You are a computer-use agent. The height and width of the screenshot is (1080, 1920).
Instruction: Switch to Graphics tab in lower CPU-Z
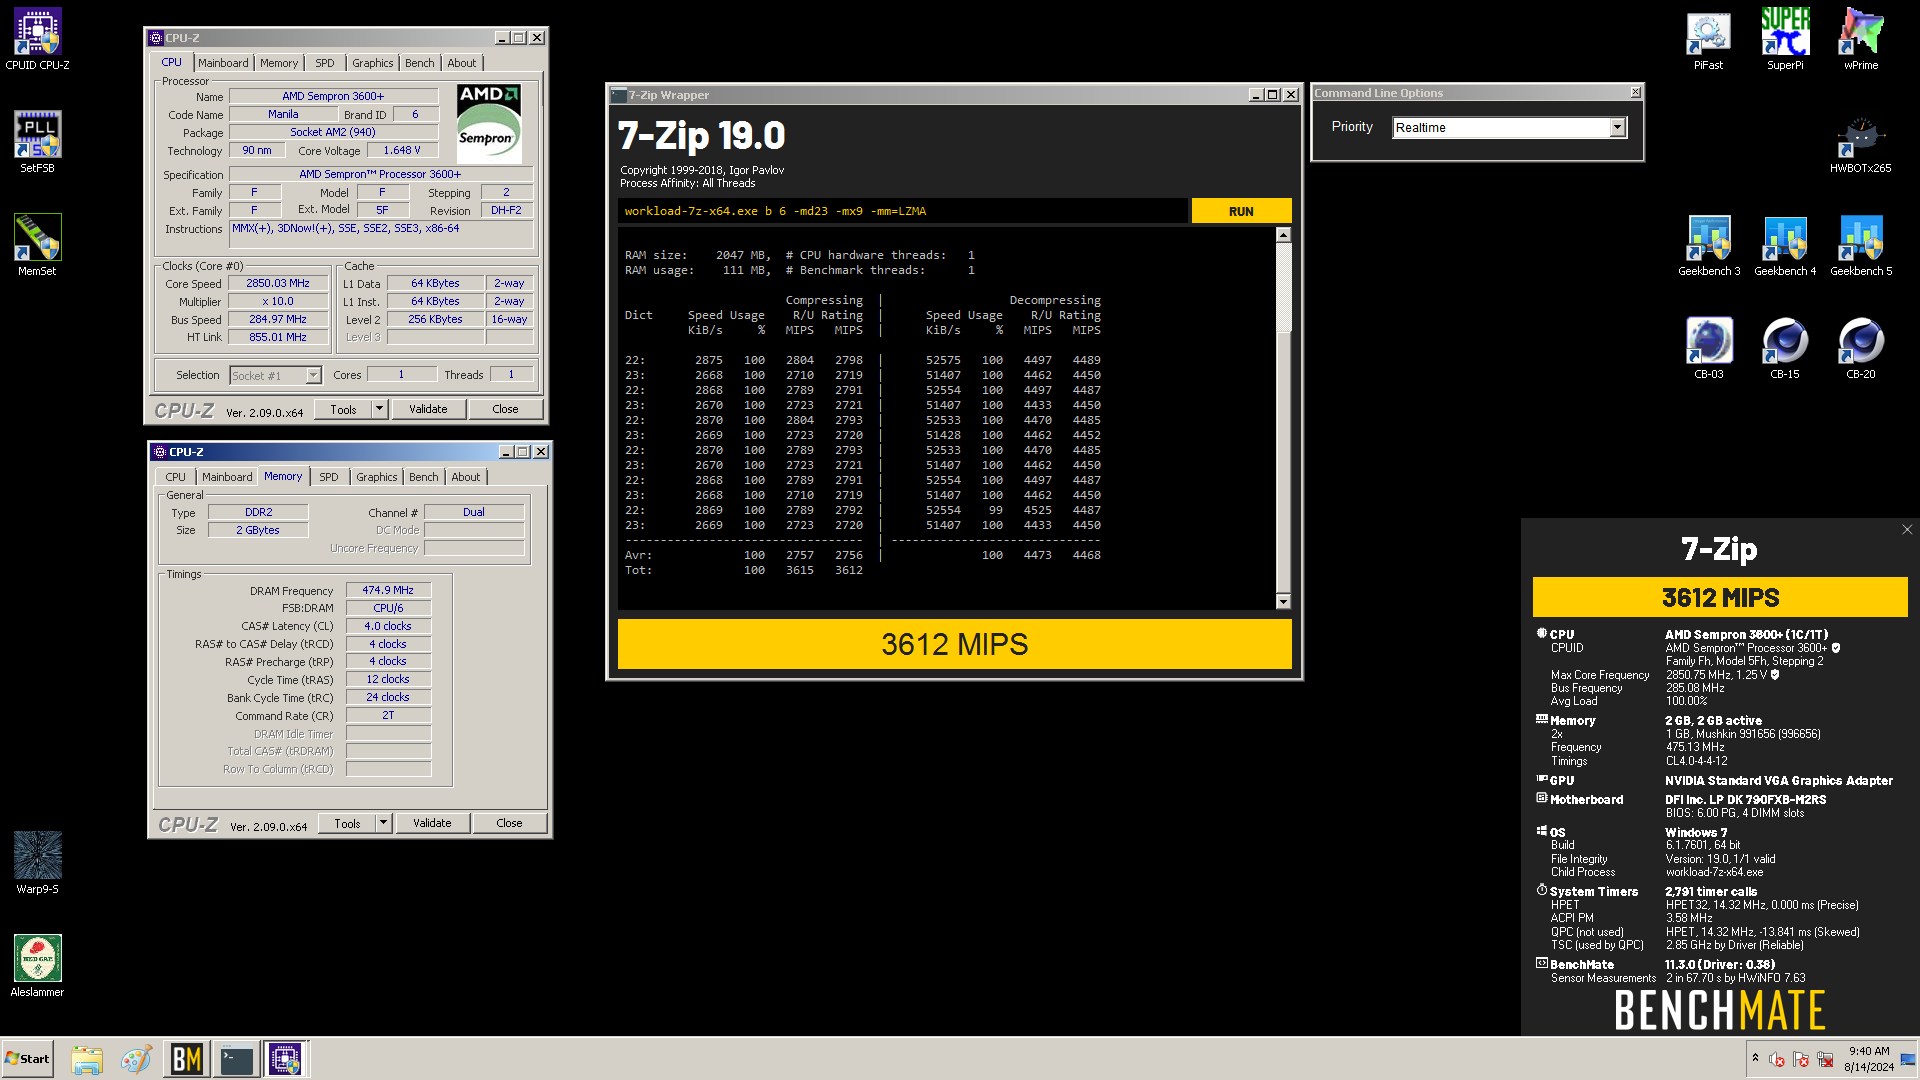point(377,477)
